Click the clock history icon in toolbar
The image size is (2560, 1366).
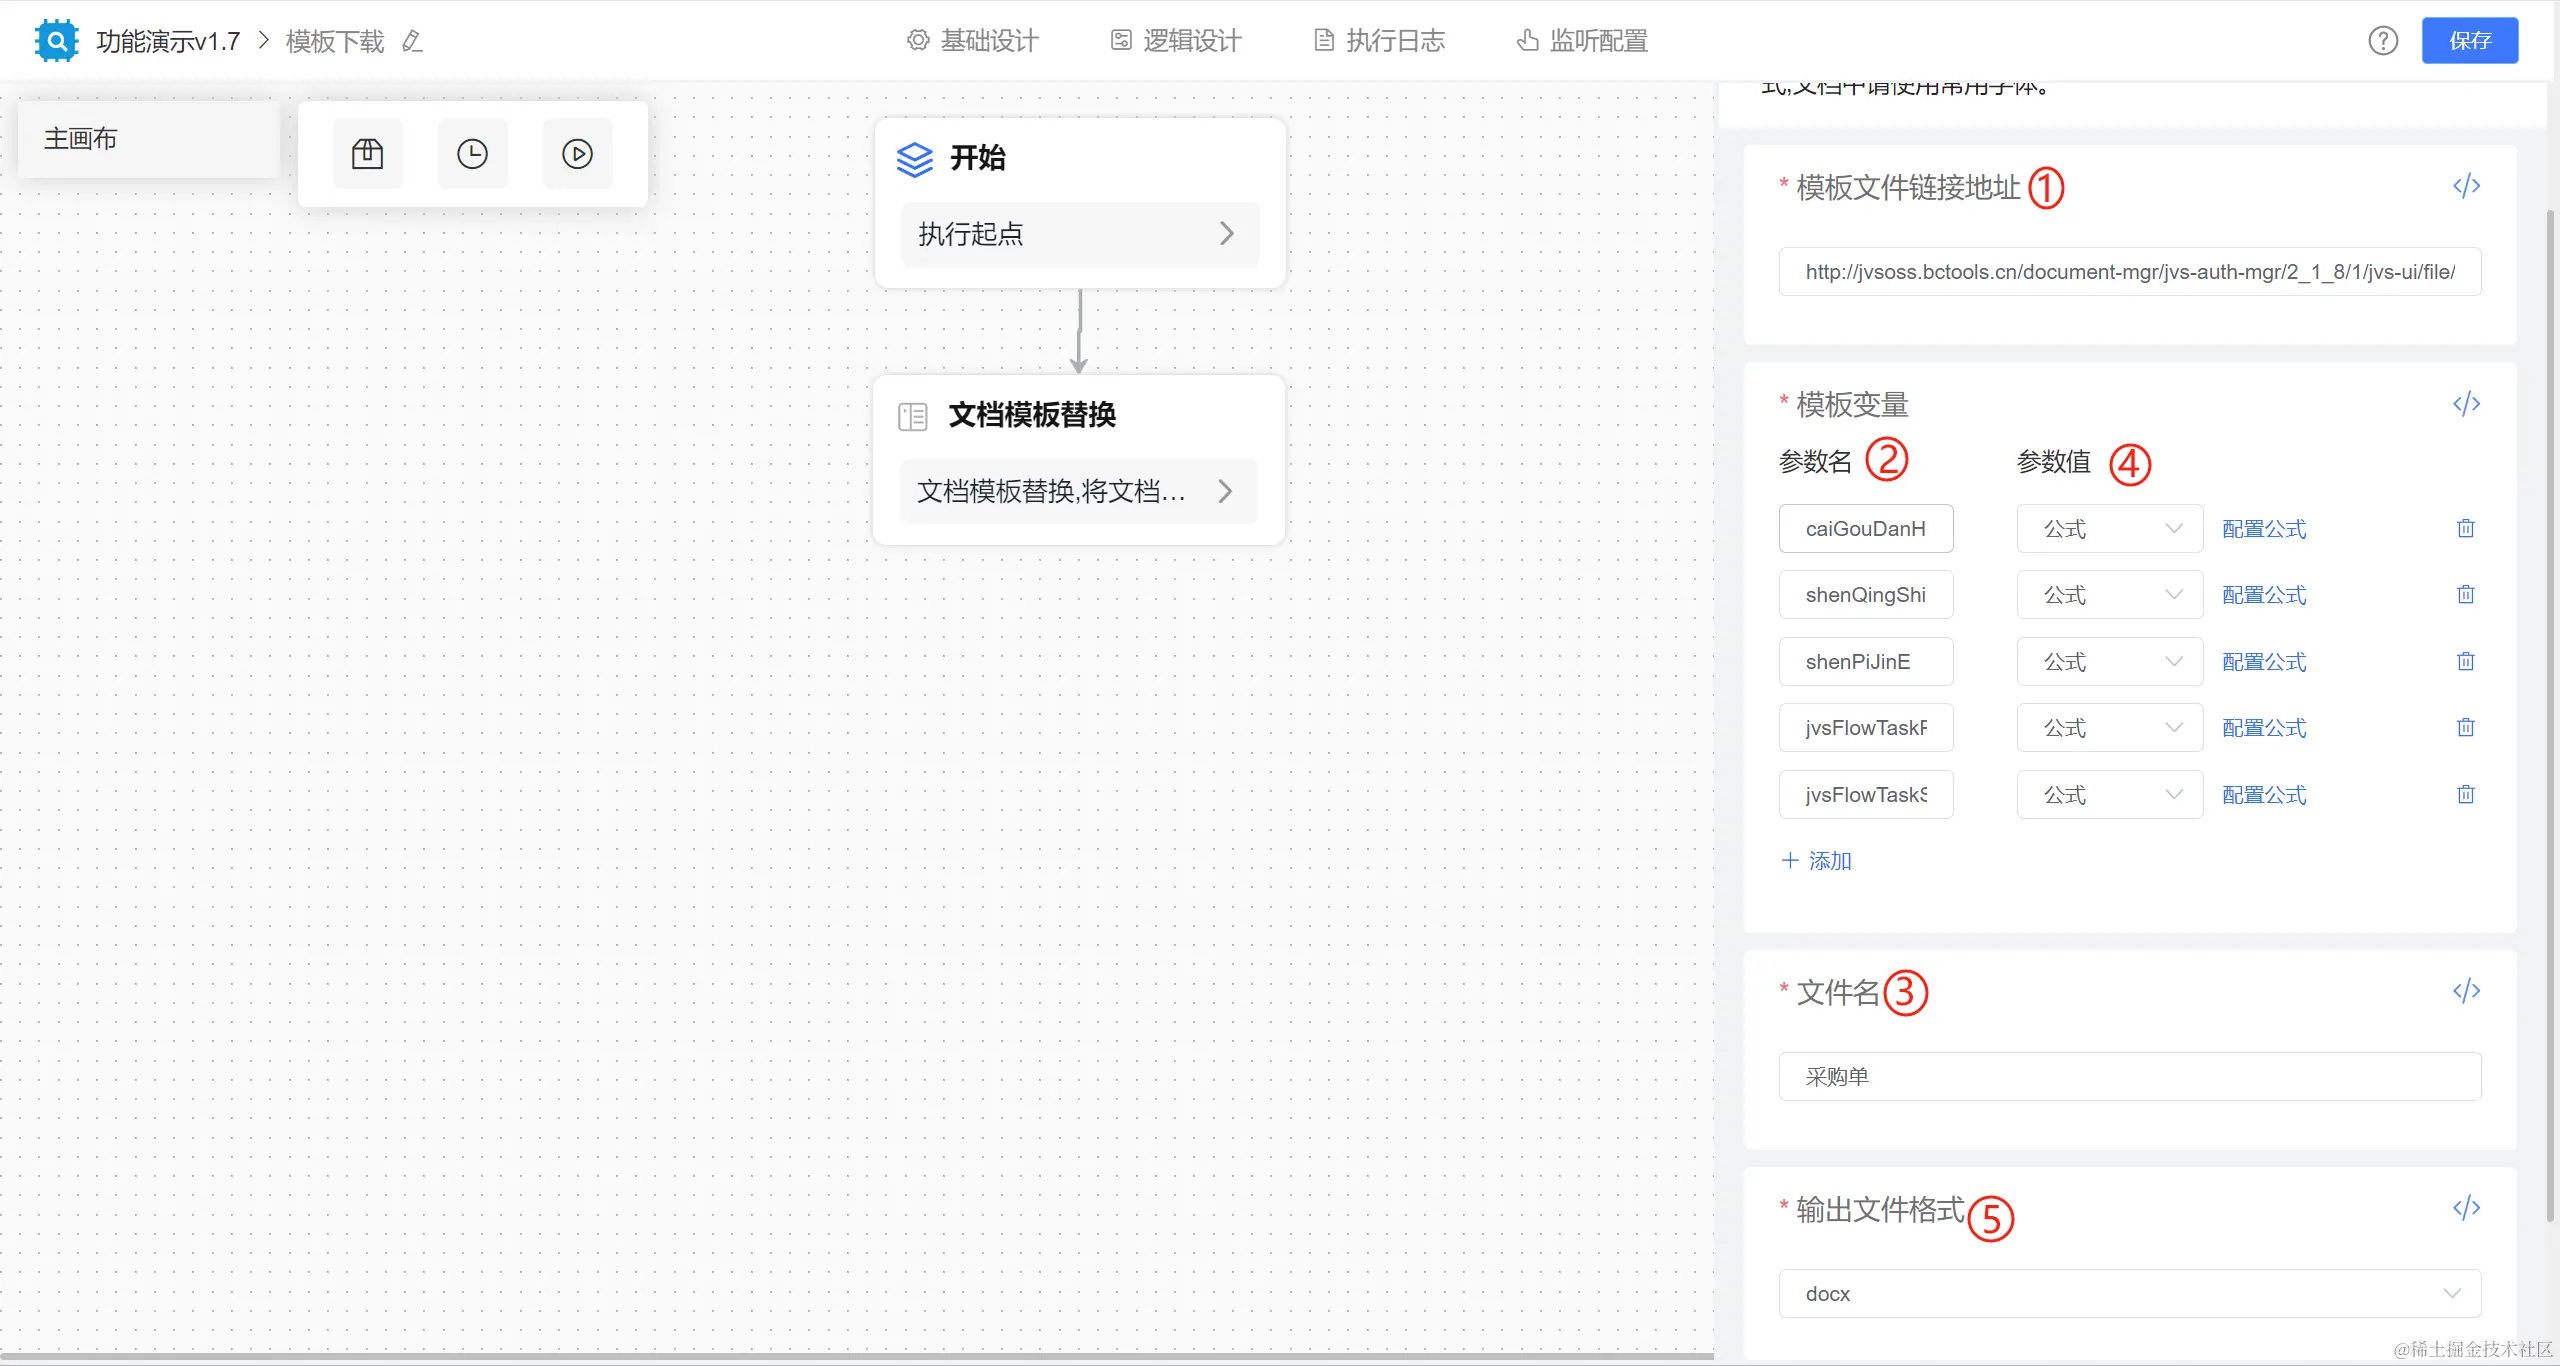[x=472, y=154]
